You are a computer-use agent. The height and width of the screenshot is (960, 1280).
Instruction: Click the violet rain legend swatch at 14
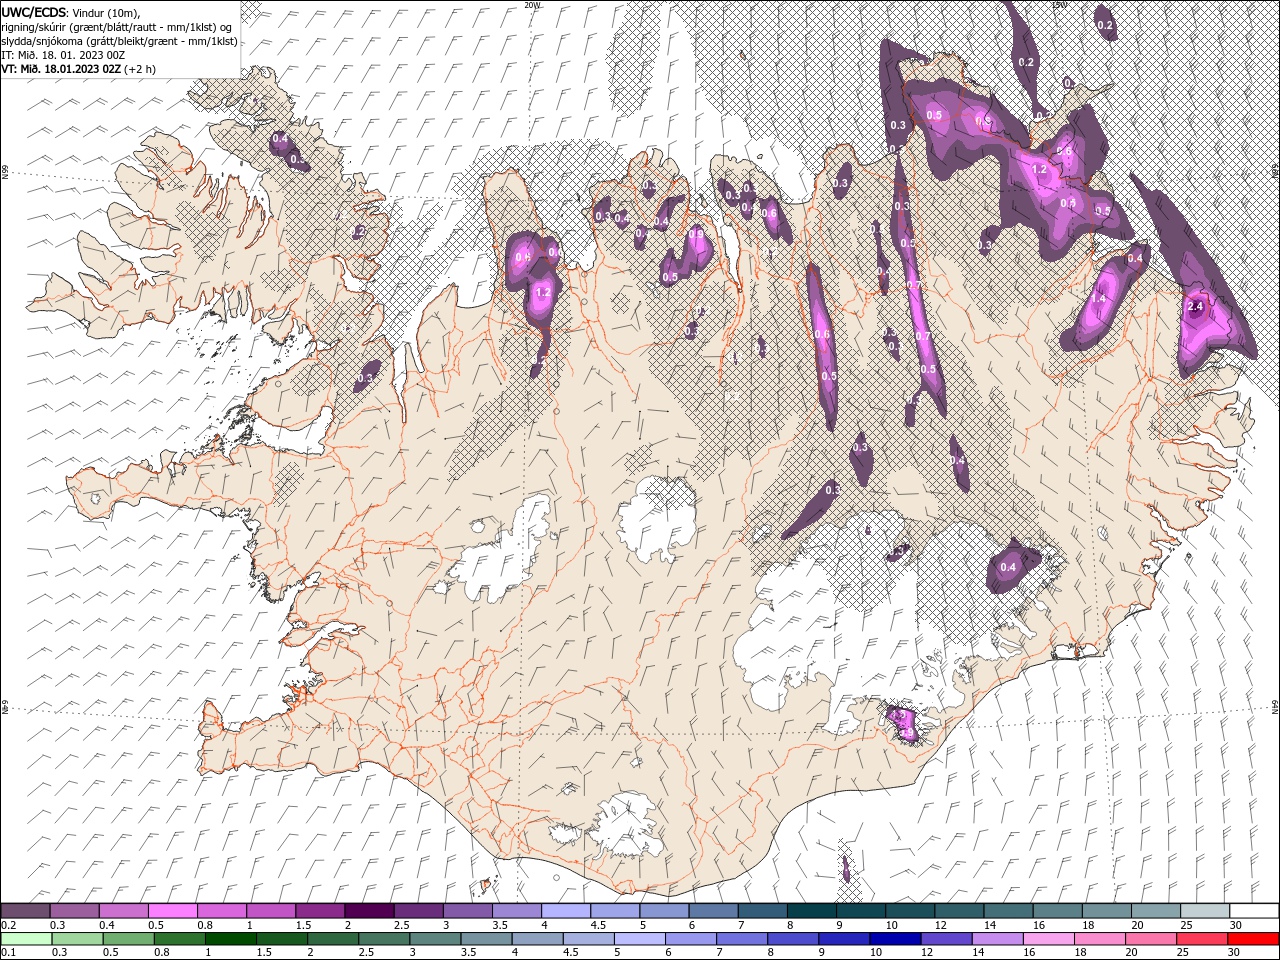click(996, 939)
